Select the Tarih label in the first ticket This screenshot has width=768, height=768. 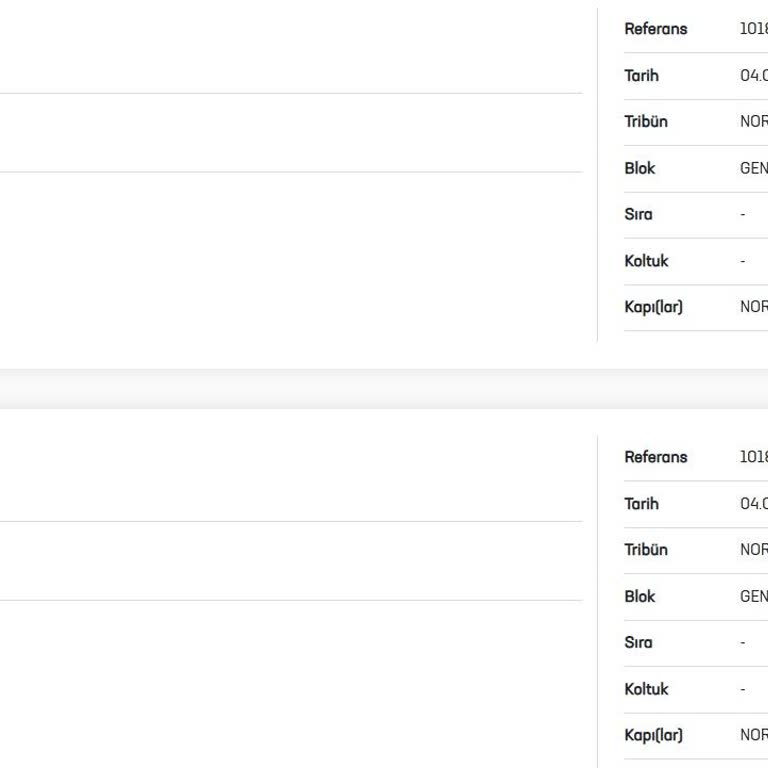pos(641,76)
